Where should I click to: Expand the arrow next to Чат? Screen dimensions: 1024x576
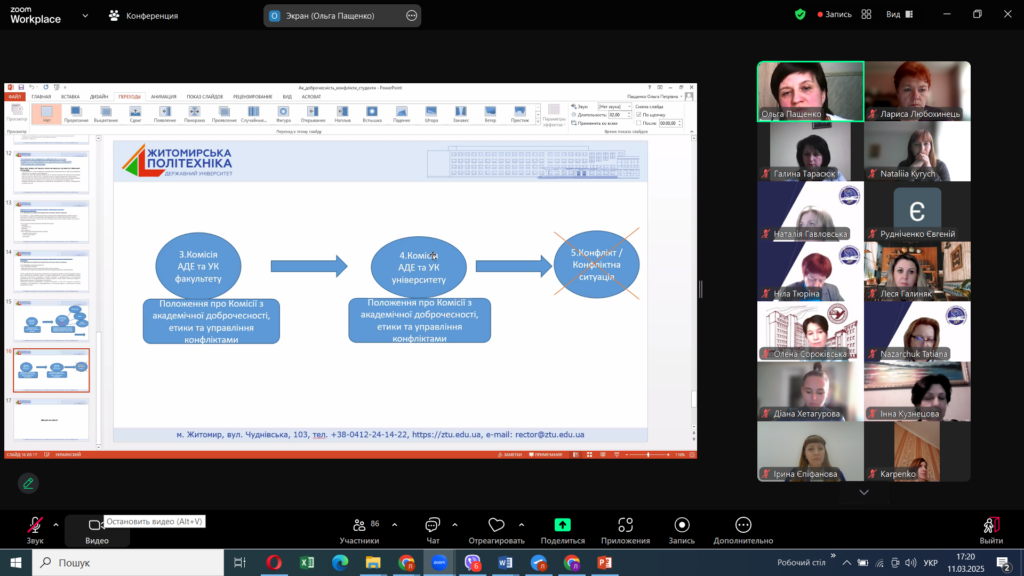point(455,524)
